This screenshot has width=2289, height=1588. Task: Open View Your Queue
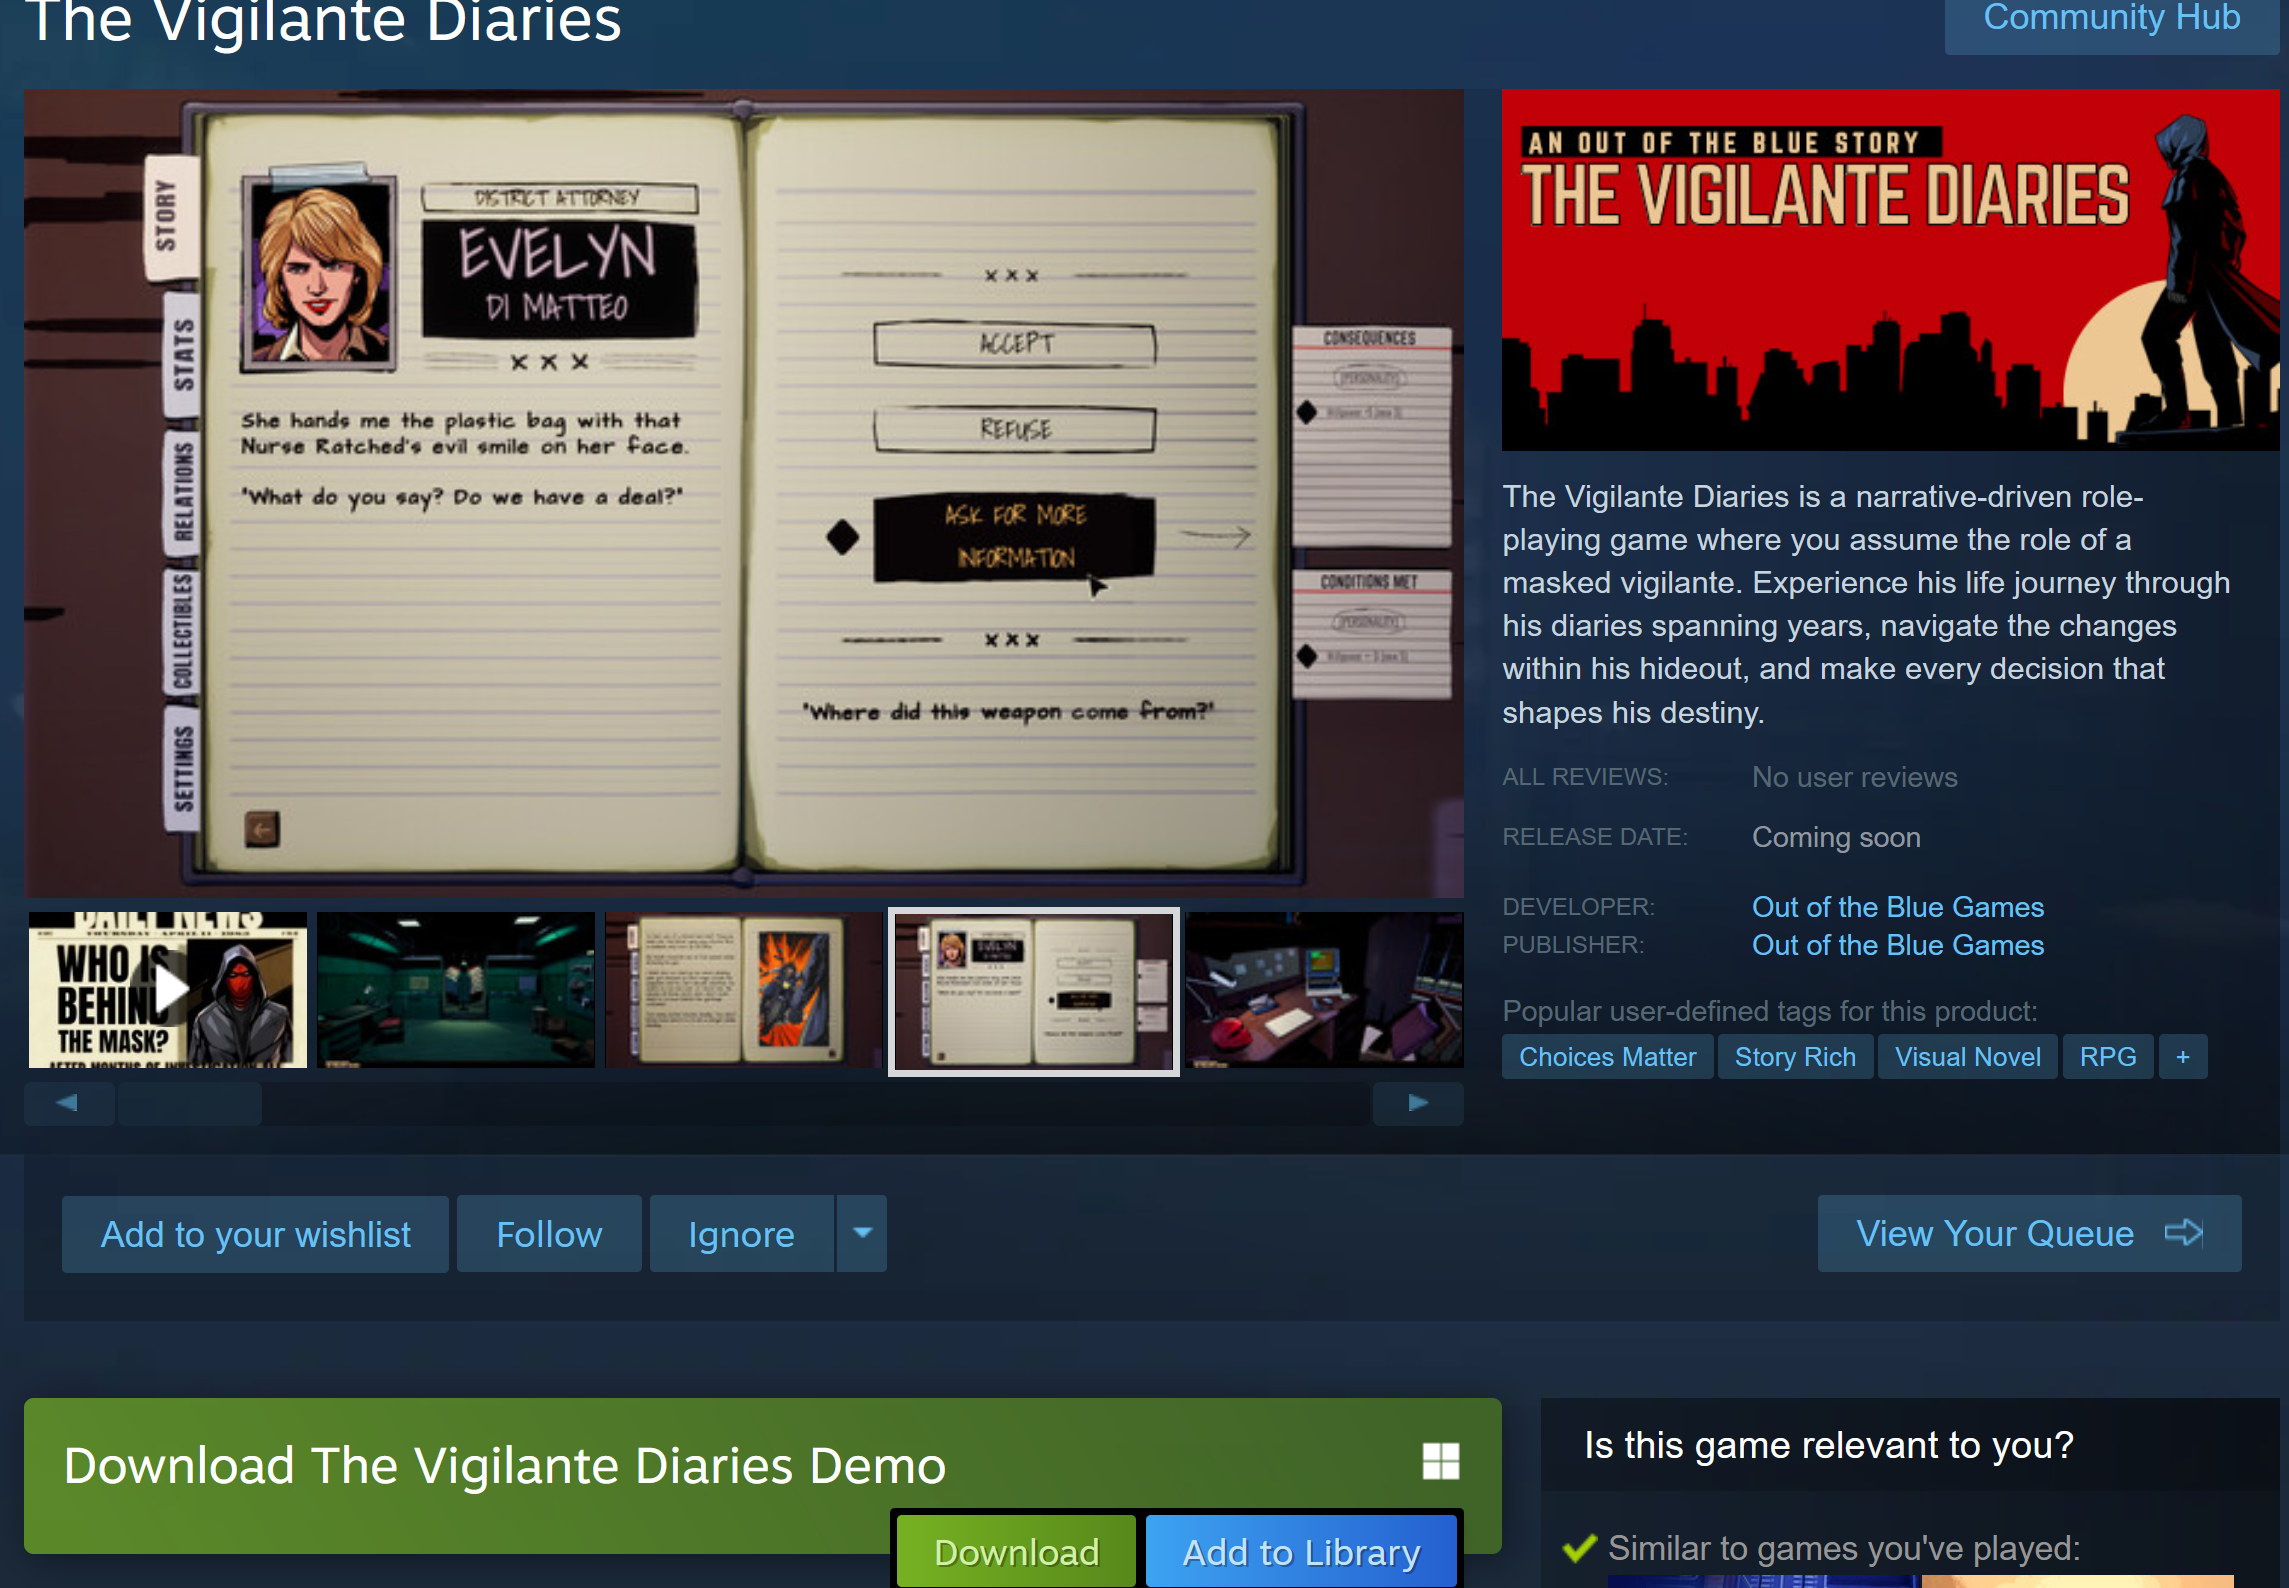[2029, 1233]
